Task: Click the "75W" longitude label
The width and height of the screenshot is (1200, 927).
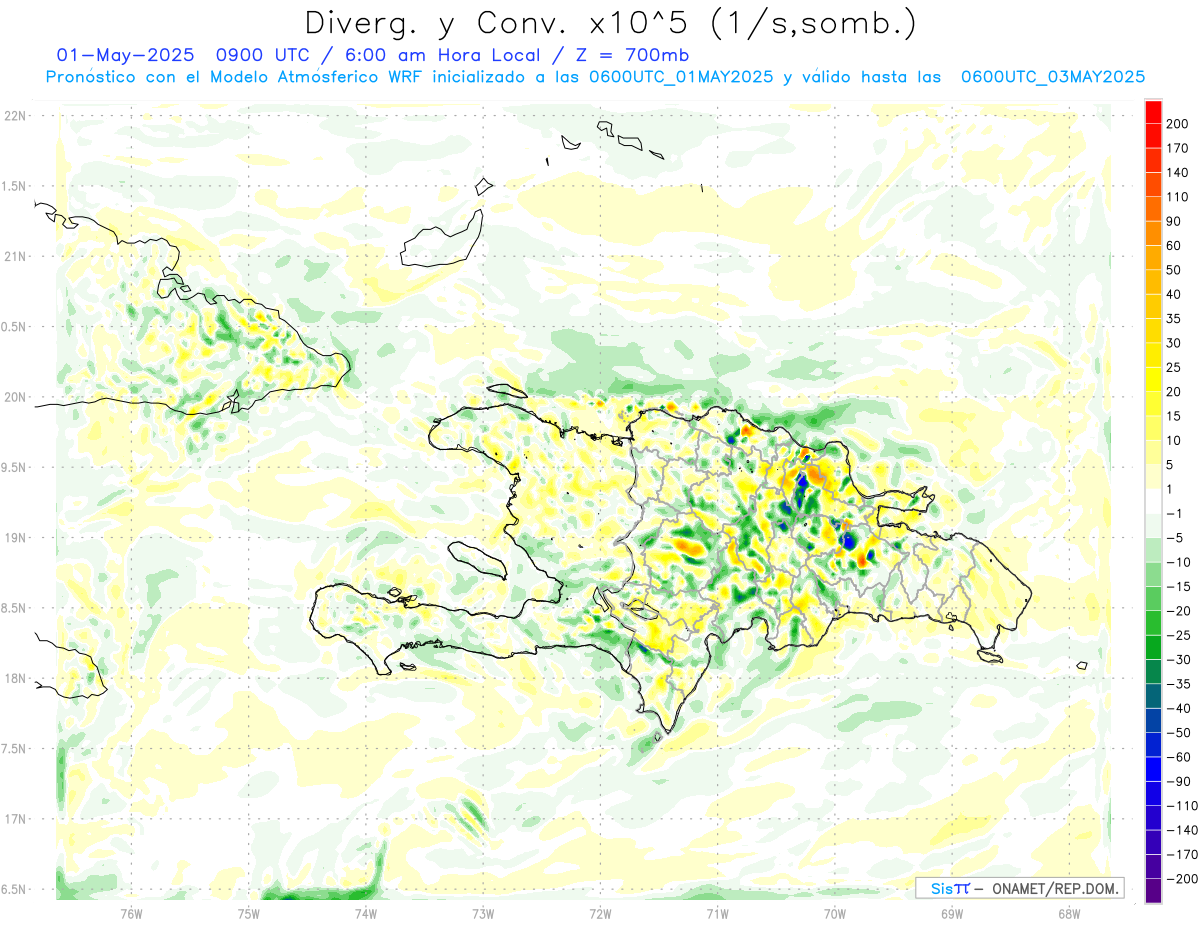Action: (248, 913)
